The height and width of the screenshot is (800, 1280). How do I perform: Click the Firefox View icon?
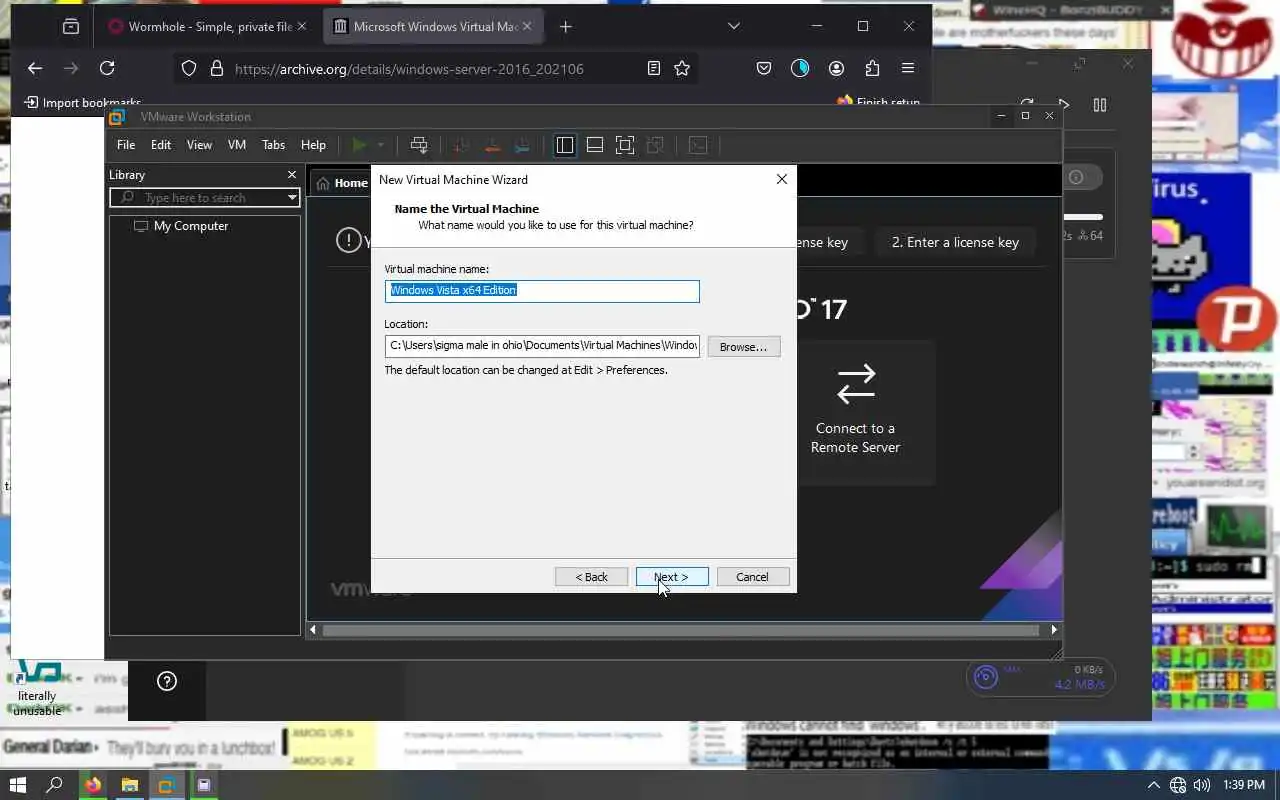(x=70, y=27)
